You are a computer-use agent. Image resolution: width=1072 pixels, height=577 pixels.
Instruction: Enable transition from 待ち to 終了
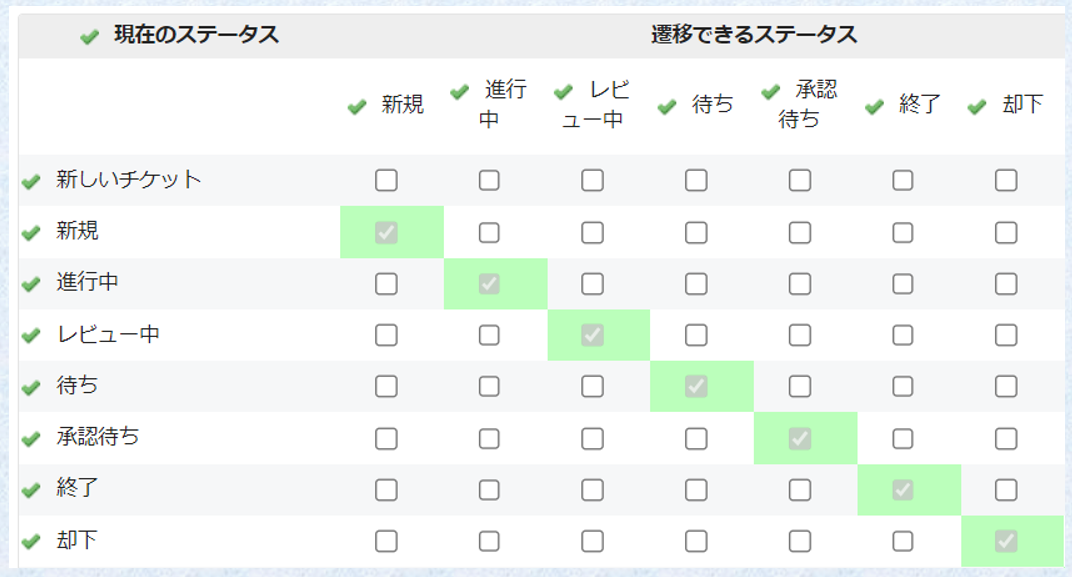tap(901, 387)
